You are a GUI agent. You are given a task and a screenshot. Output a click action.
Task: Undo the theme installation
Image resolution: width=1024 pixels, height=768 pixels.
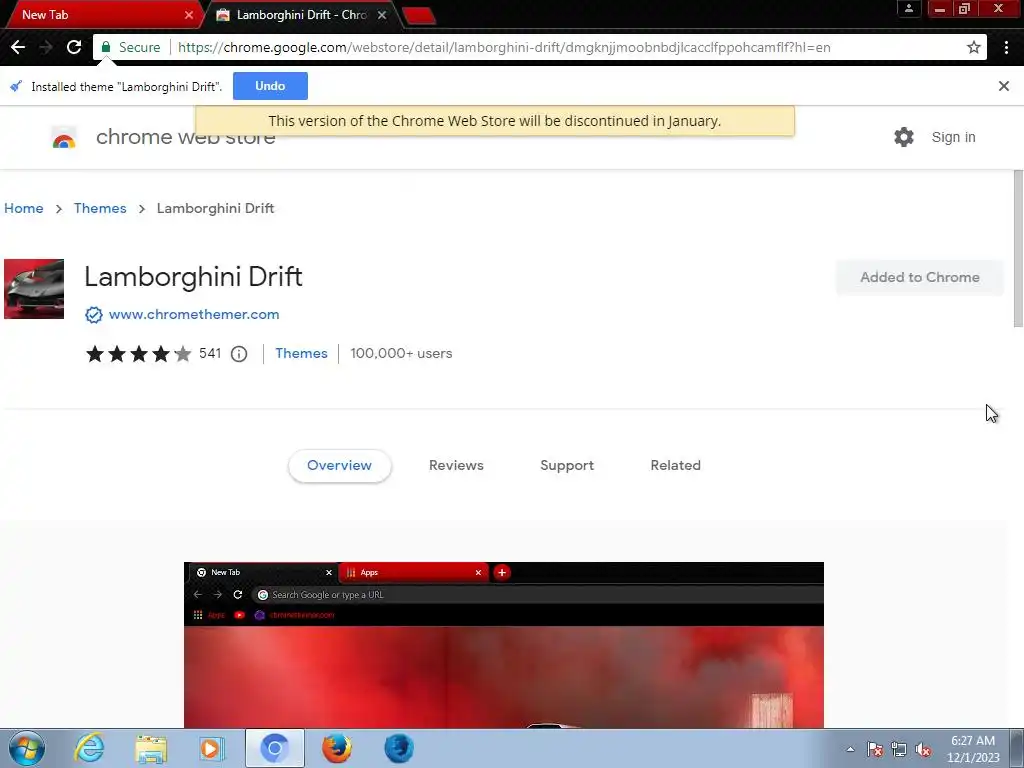tap(270, 86)
